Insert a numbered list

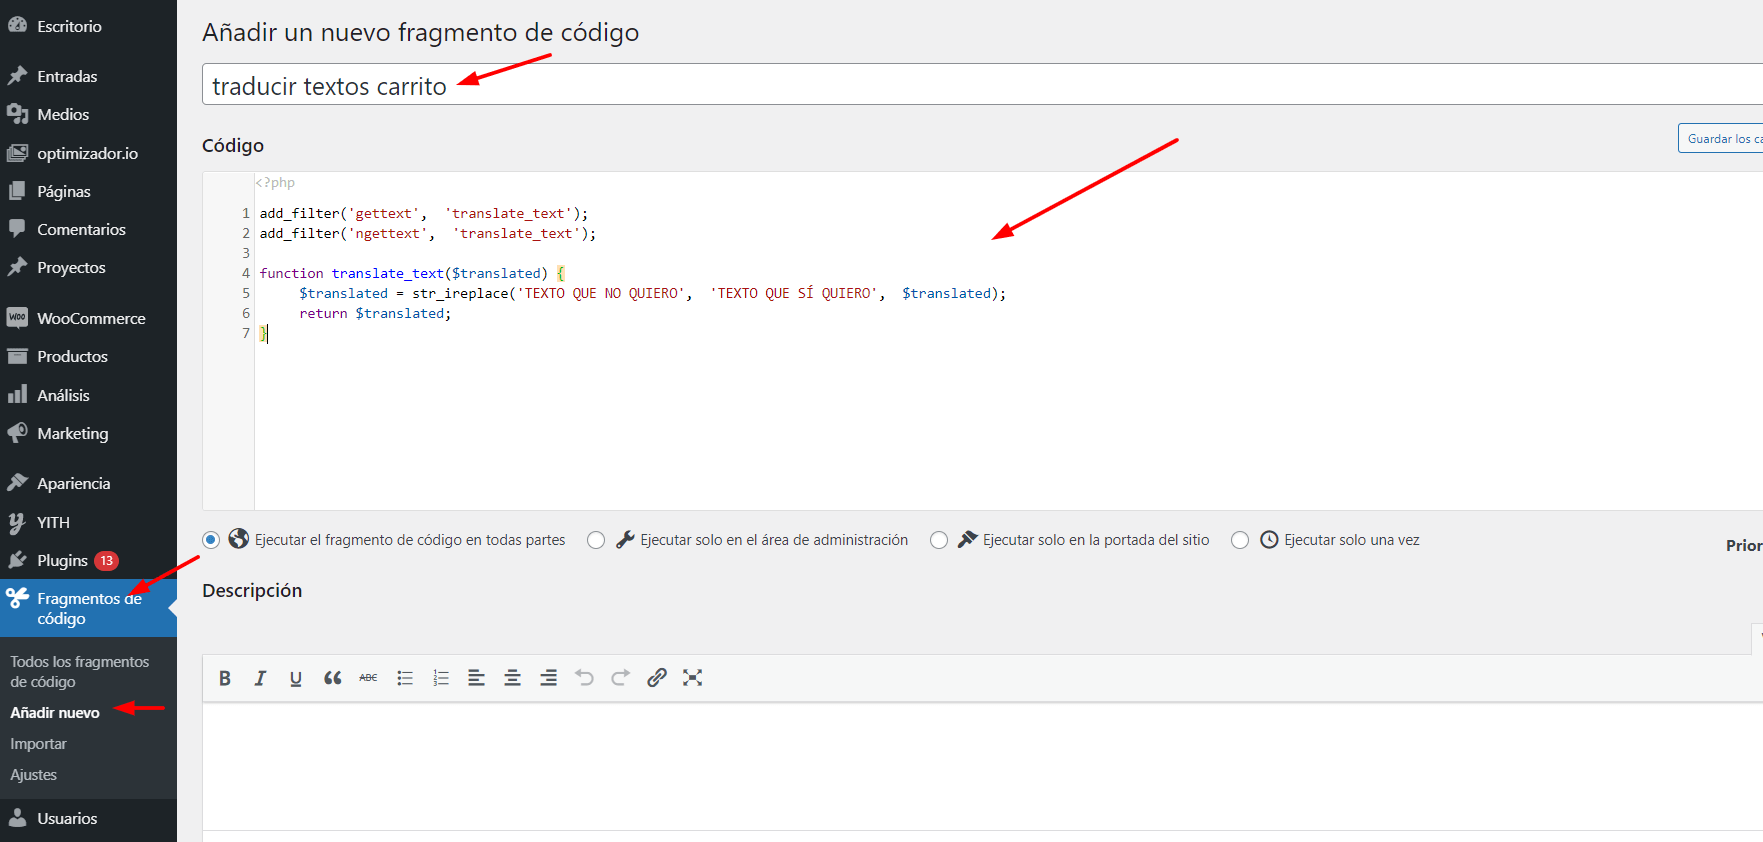441,678
